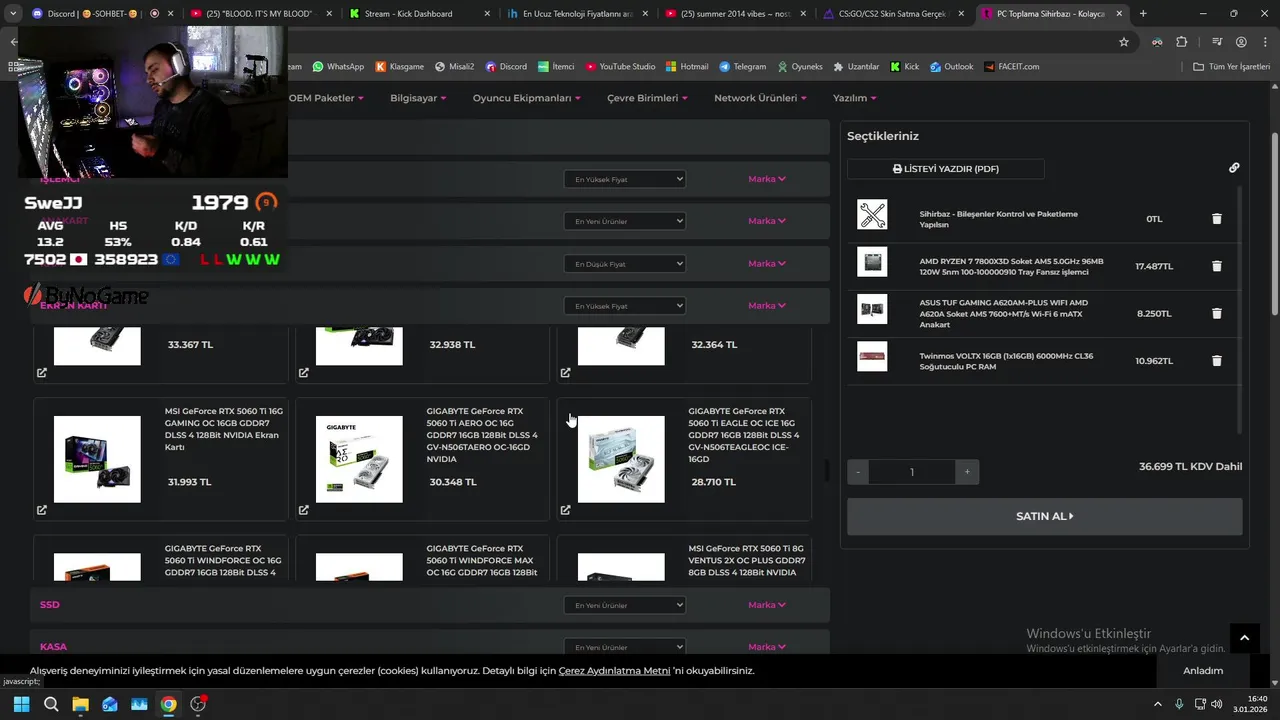Delete the AMD Ryzen 7 7800X3D from selections
Viewport: 1280px width, 720px height.
[1216, 266]
